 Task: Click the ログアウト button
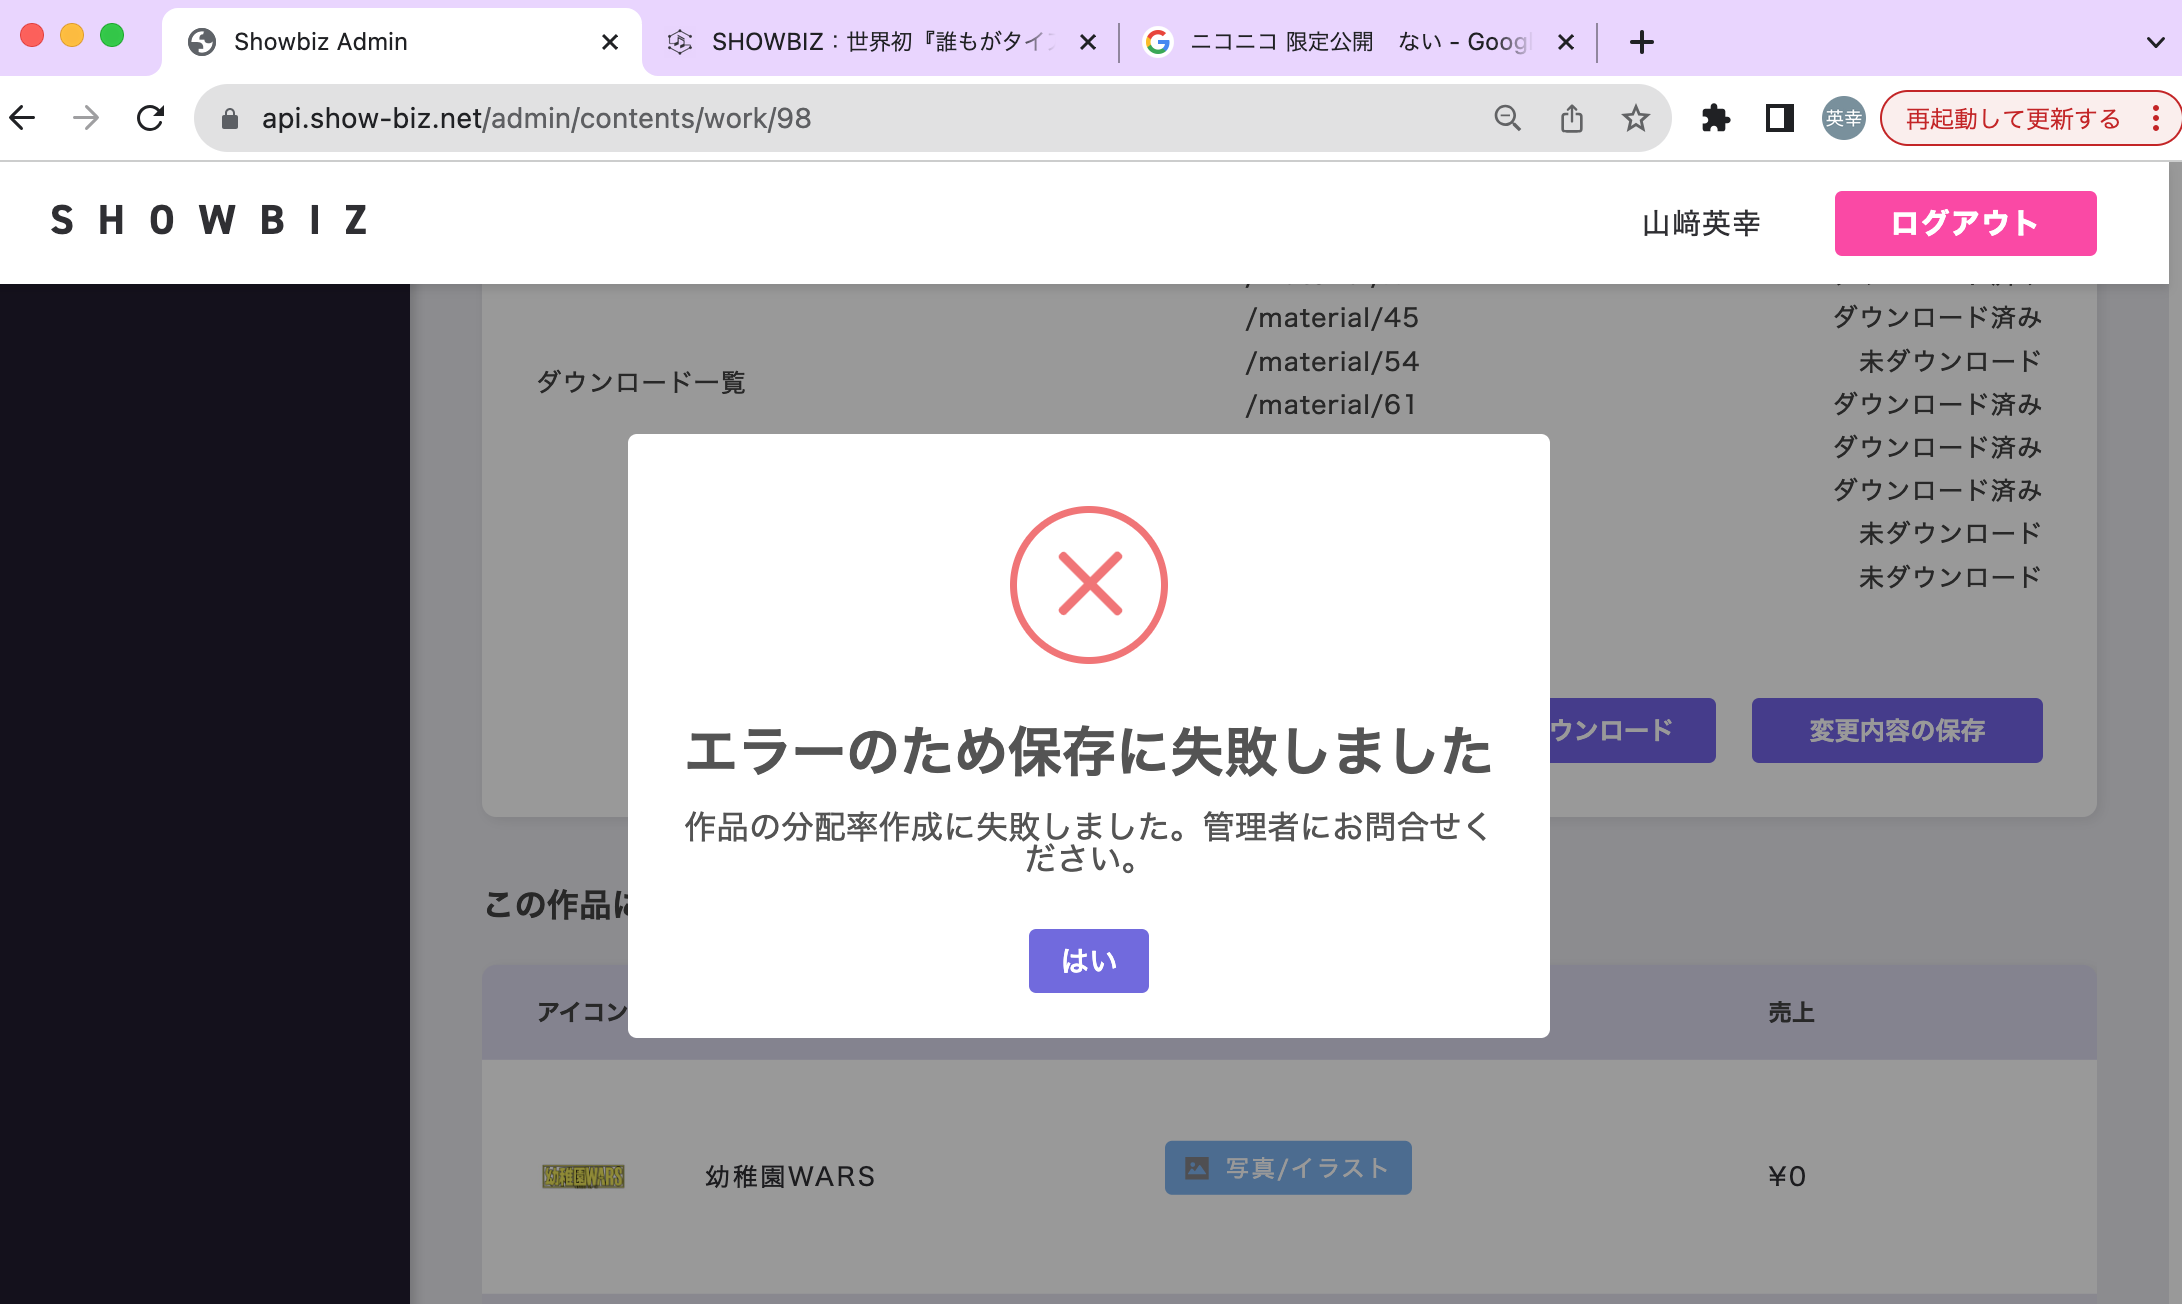point(1965,223)
